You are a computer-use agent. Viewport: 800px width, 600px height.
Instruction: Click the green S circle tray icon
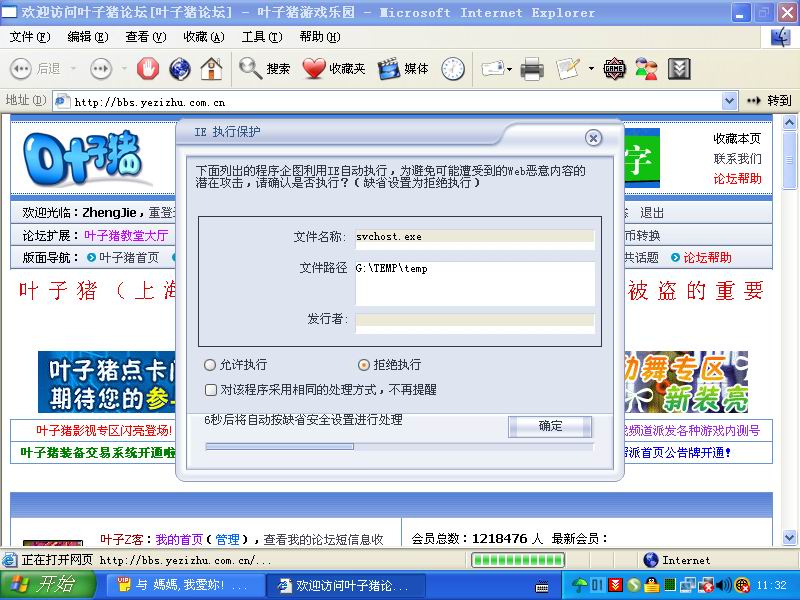pos(633,585)
